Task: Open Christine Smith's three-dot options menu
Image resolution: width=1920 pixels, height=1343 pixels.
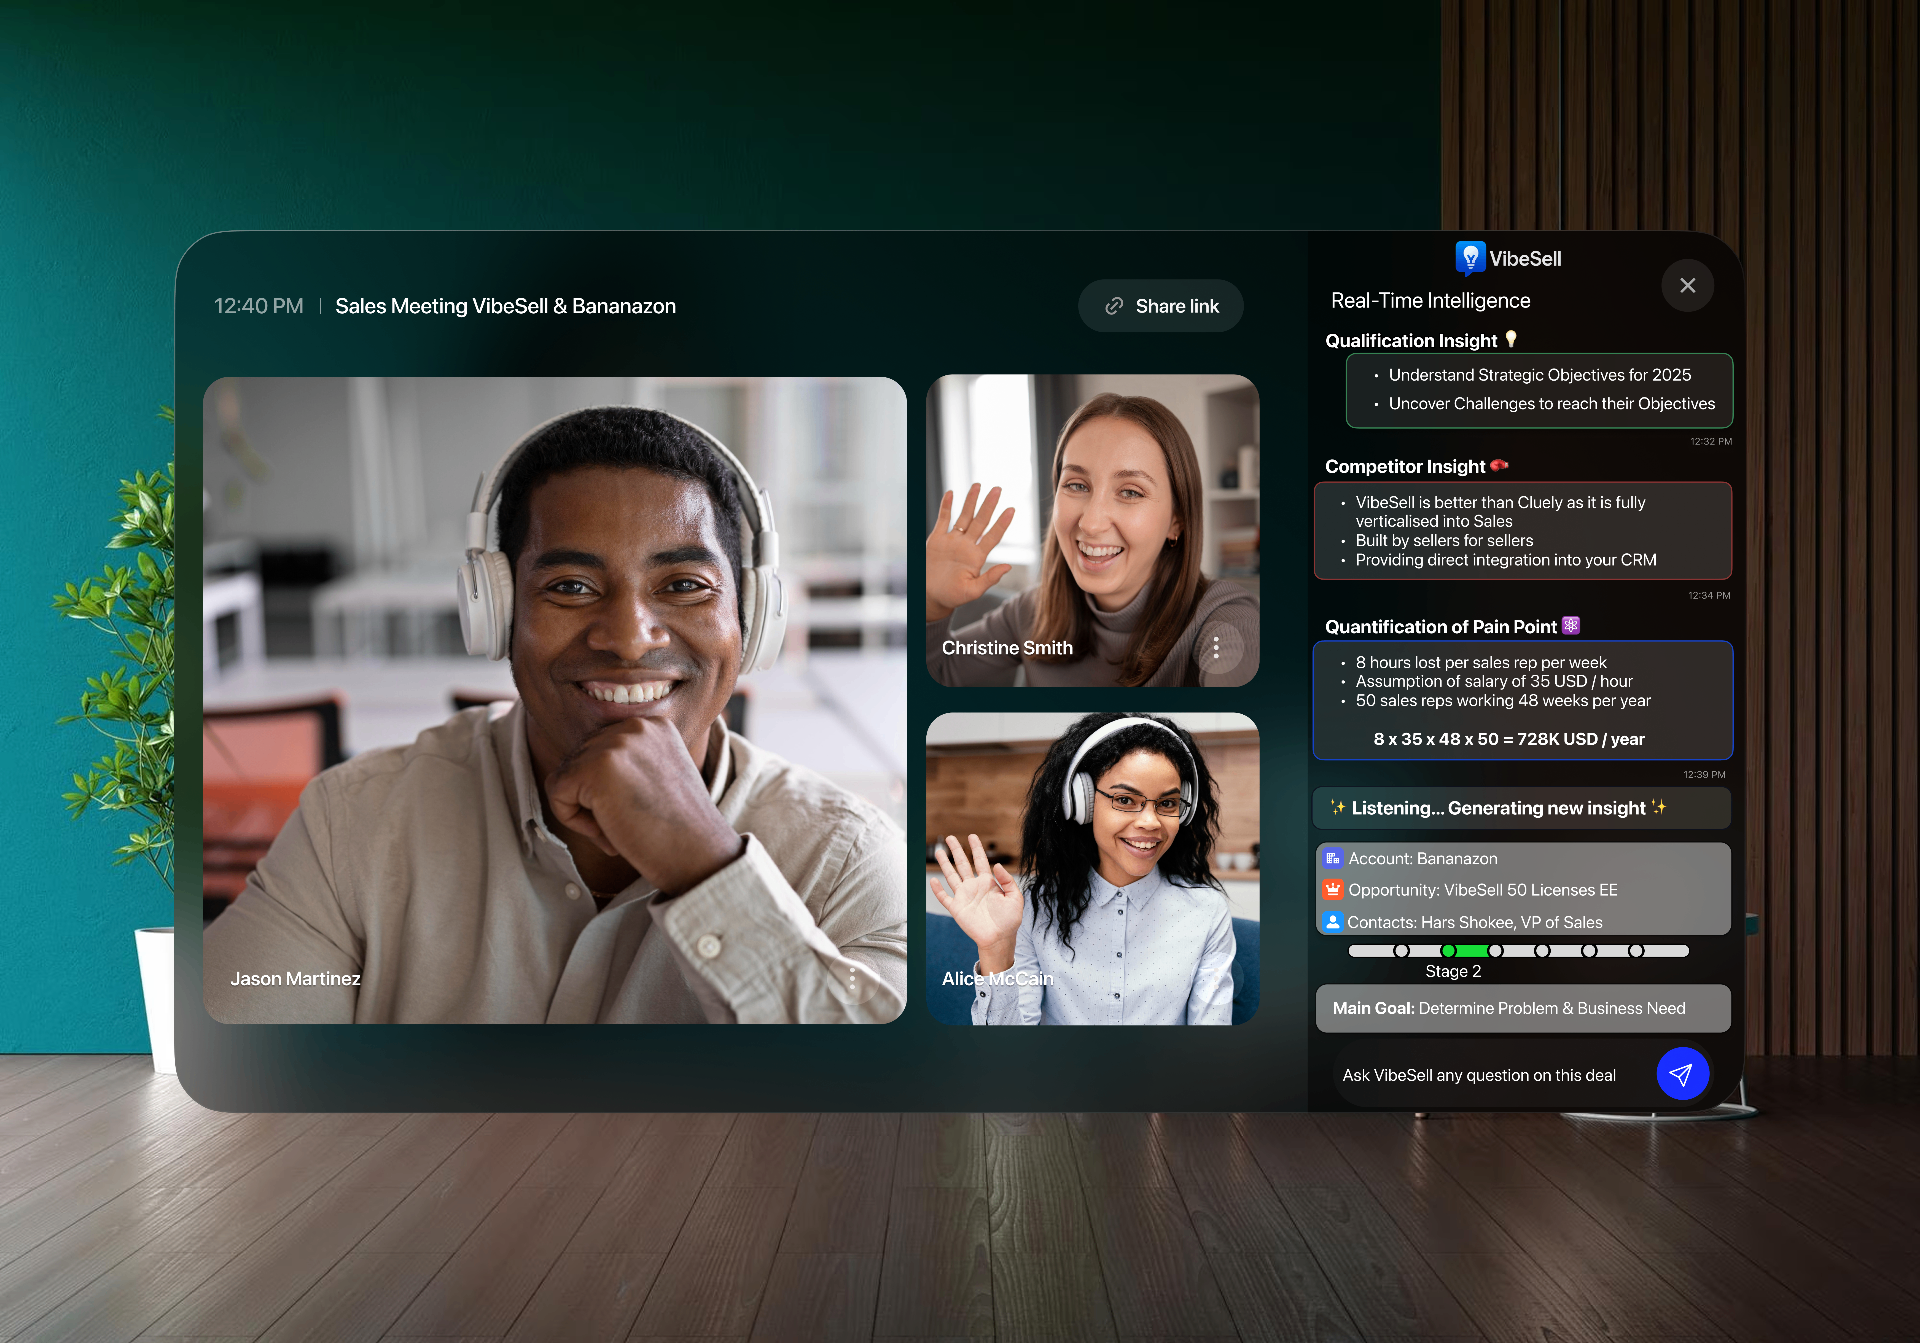Action: click(x=1216, y=648)
